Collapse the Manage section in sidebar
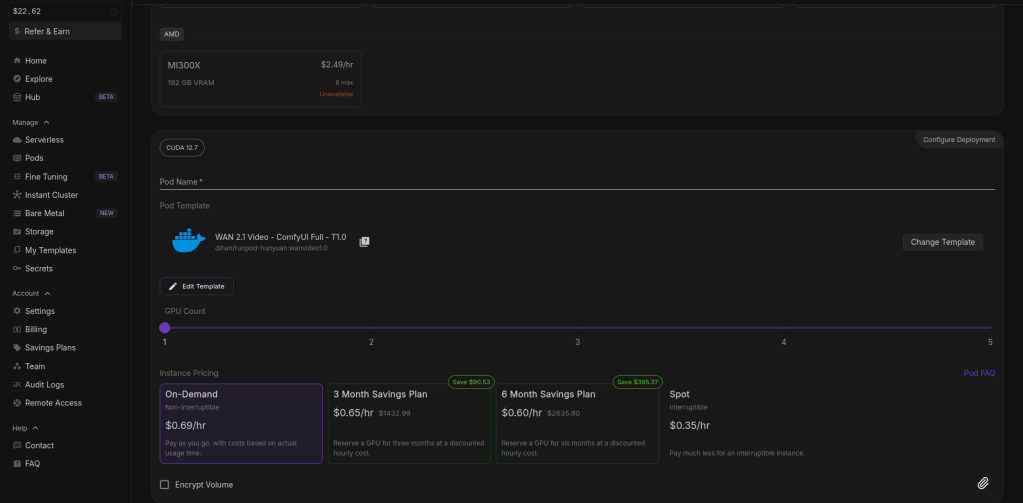Screen dimensions: 1023x503 coord(46,122)
